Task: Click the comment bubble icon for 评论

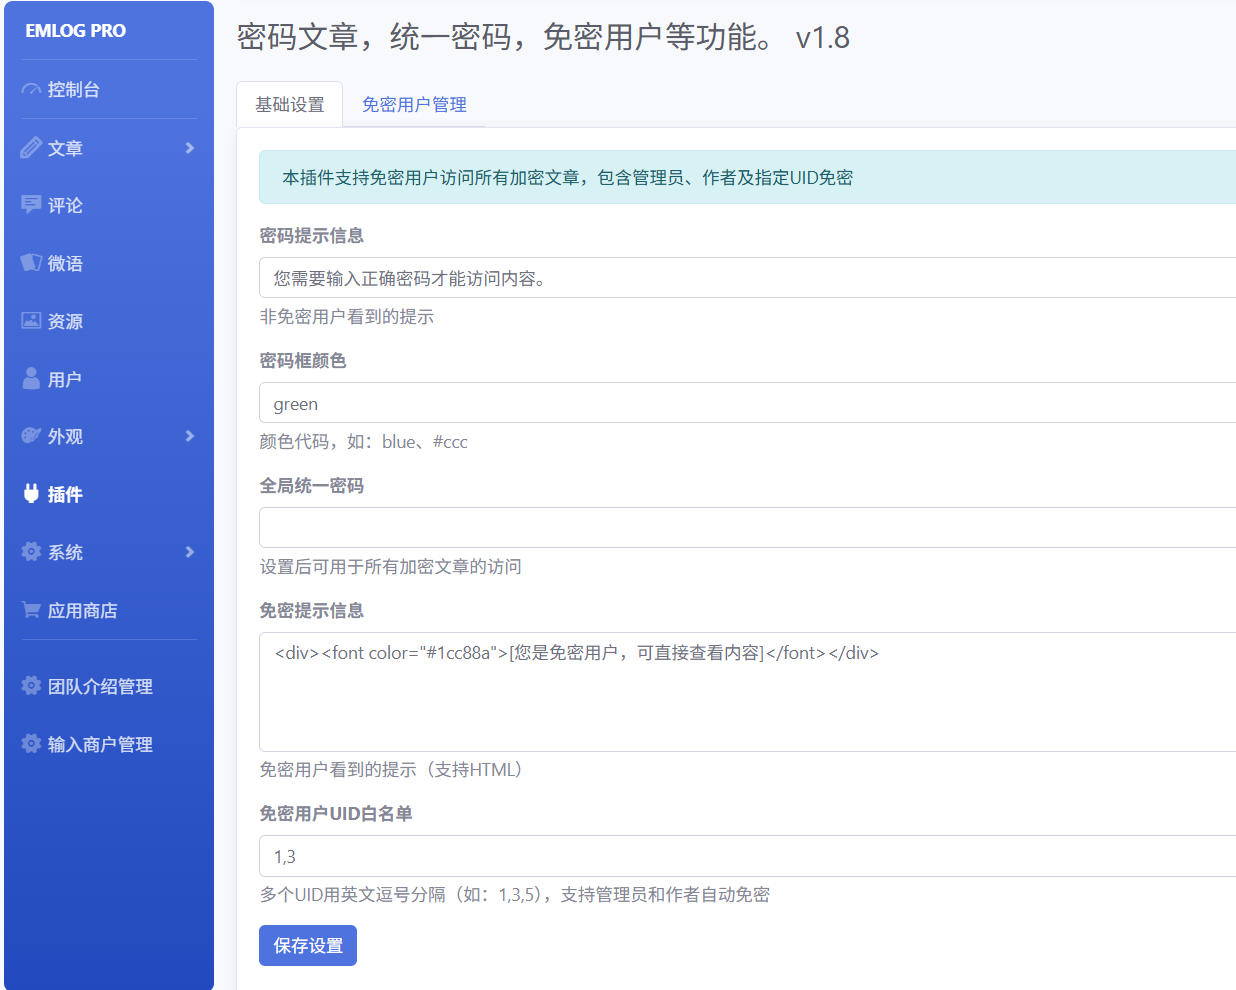Action: (x=31, y=205)
